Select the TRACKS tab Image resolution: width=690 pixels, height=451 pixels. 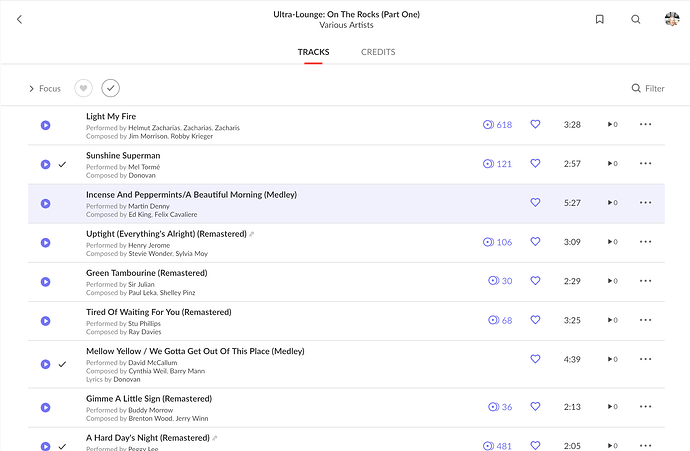click(313, 52)
